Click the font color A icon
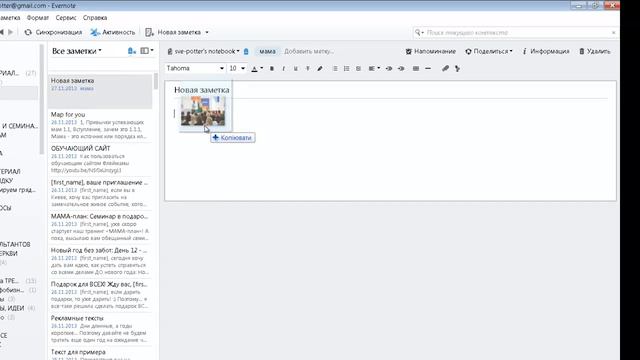The image size is (640, 360). tap(254, 69)
